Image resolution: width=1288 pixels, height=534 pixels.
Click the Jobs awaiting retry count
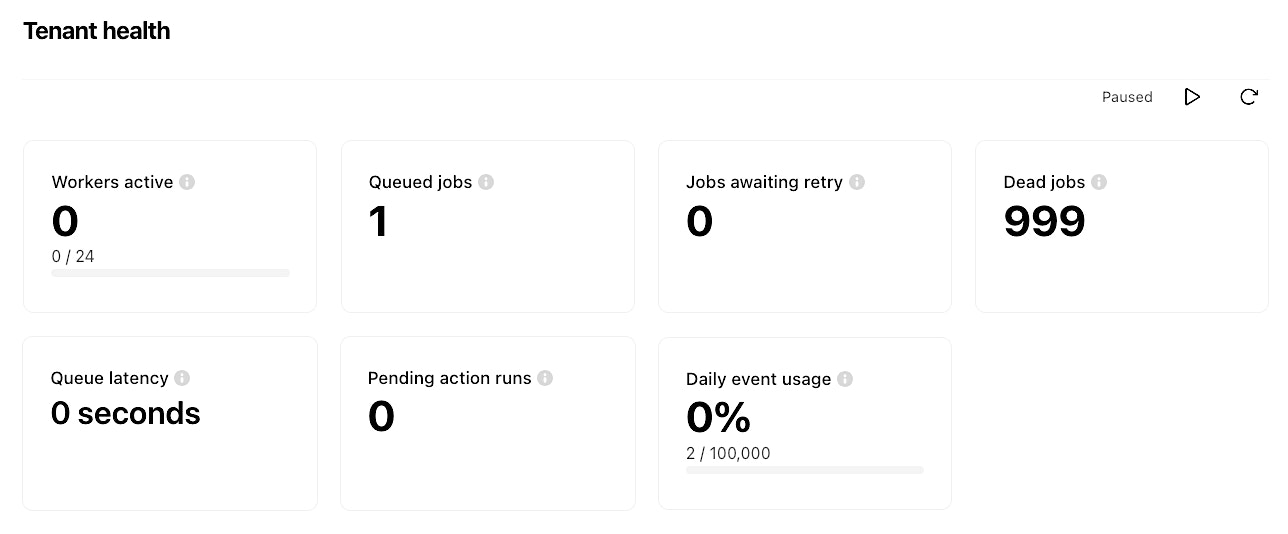point(699,221)
